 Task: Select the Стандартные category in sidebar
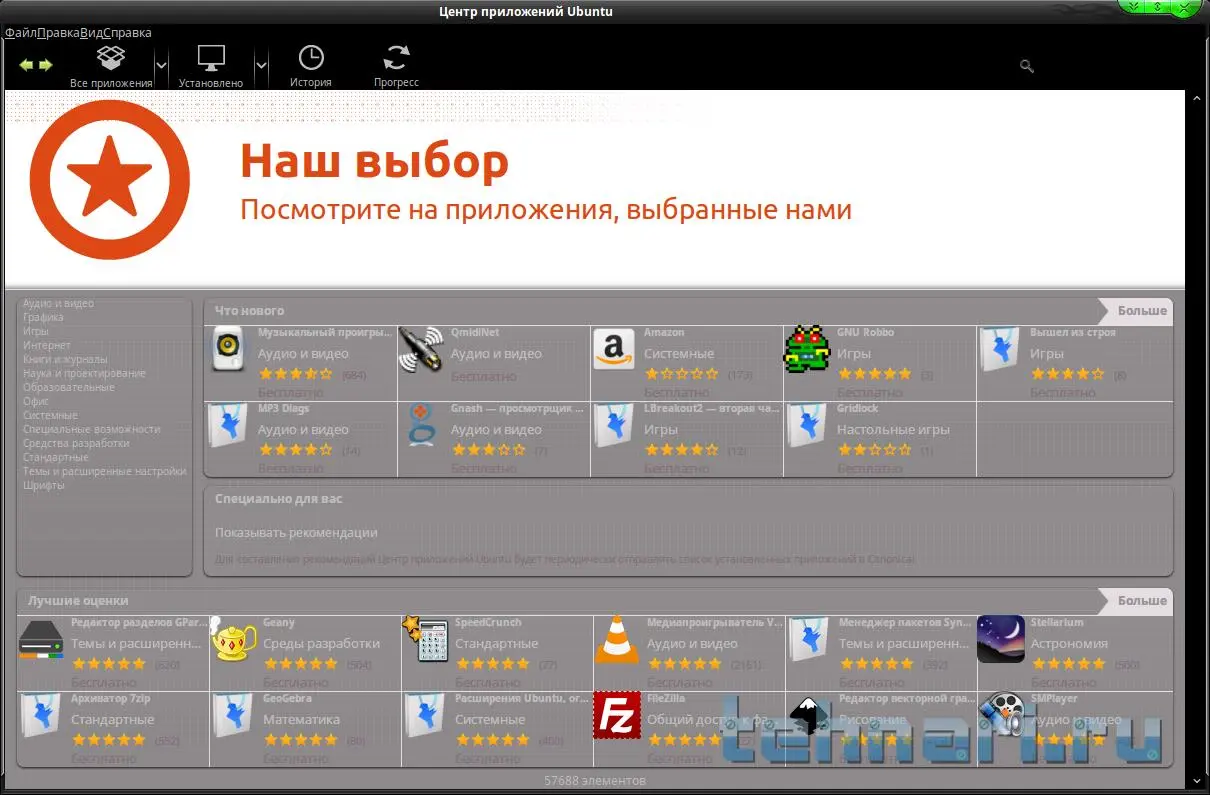[x=56, y=457]
